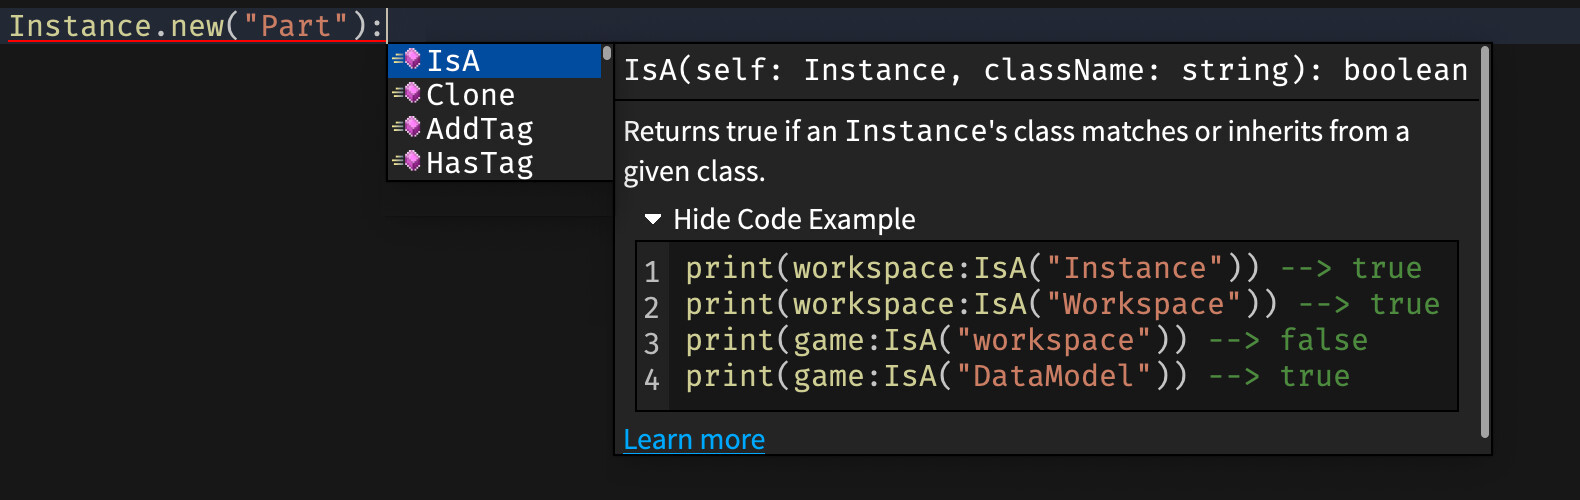Viewport: 1580px width, 500px height.
Task: Click the "Hide Code Example" label
Action: point(794,219)
